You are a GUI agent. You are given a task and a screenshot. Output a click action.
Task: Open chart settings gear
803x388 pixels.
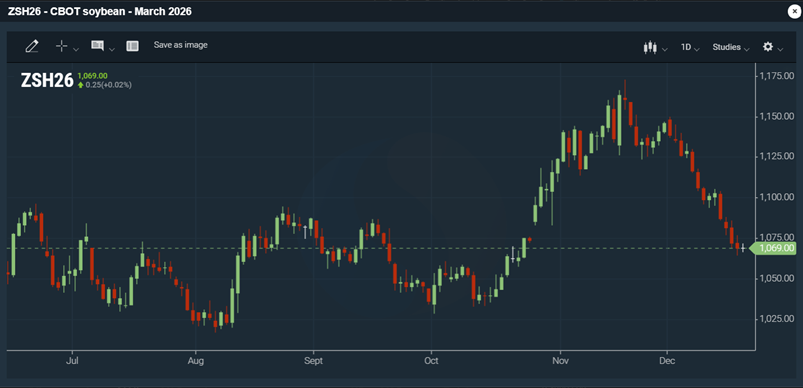tap(768, 47)
